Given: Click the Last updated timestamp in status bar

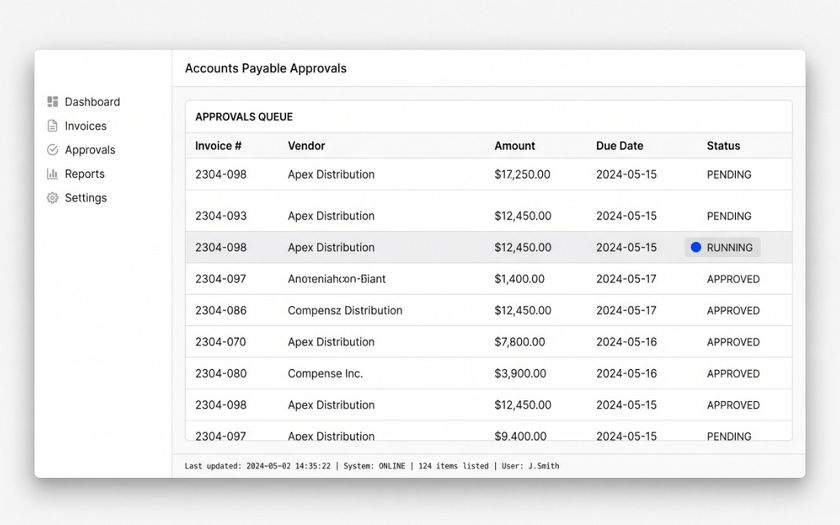Looking at the screenshot, I should coord(258,466).
